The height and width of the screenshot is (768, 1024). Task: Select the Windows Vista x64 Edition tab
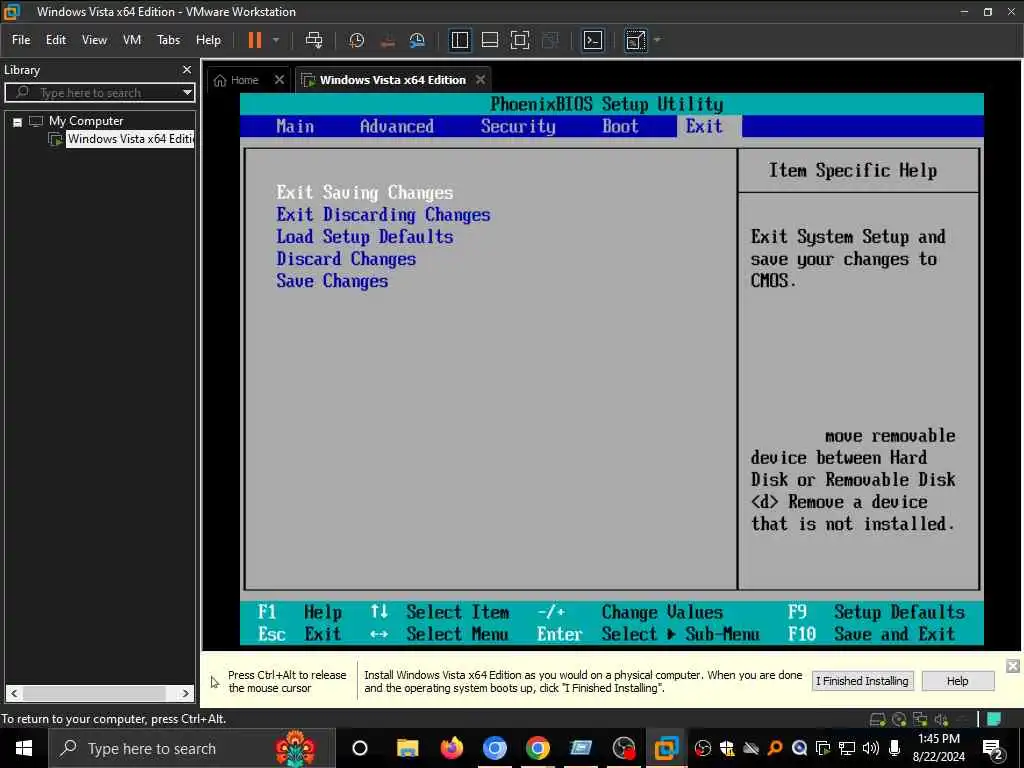coord(392,80)
